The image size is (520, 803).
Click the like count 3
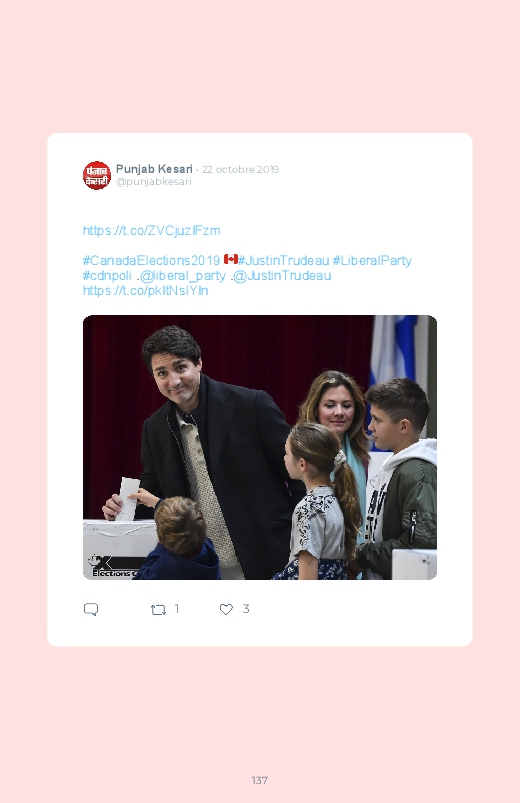[246, 609]
